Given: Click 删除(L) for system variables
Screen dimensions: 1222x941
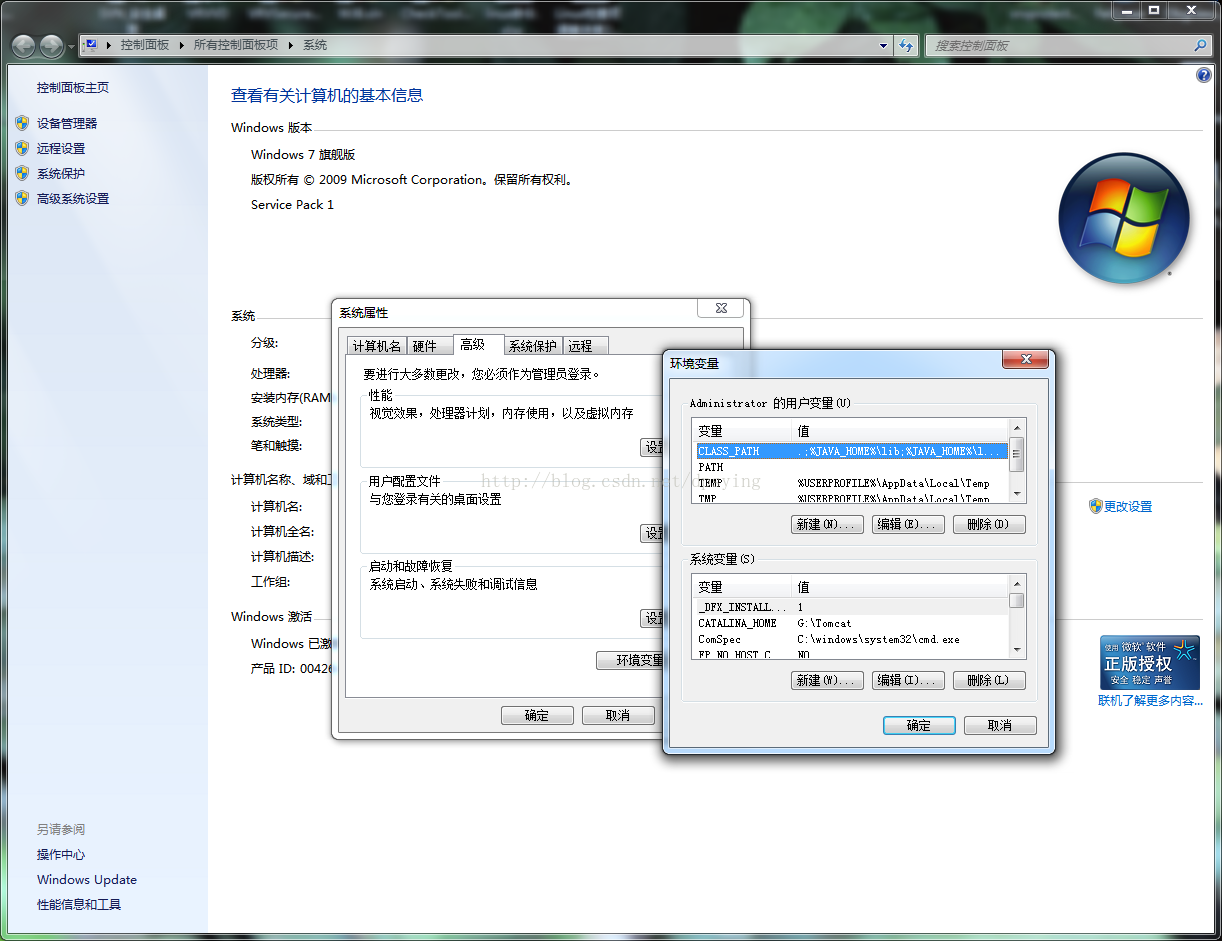Looking at the screenshot, I should (989, 680).
